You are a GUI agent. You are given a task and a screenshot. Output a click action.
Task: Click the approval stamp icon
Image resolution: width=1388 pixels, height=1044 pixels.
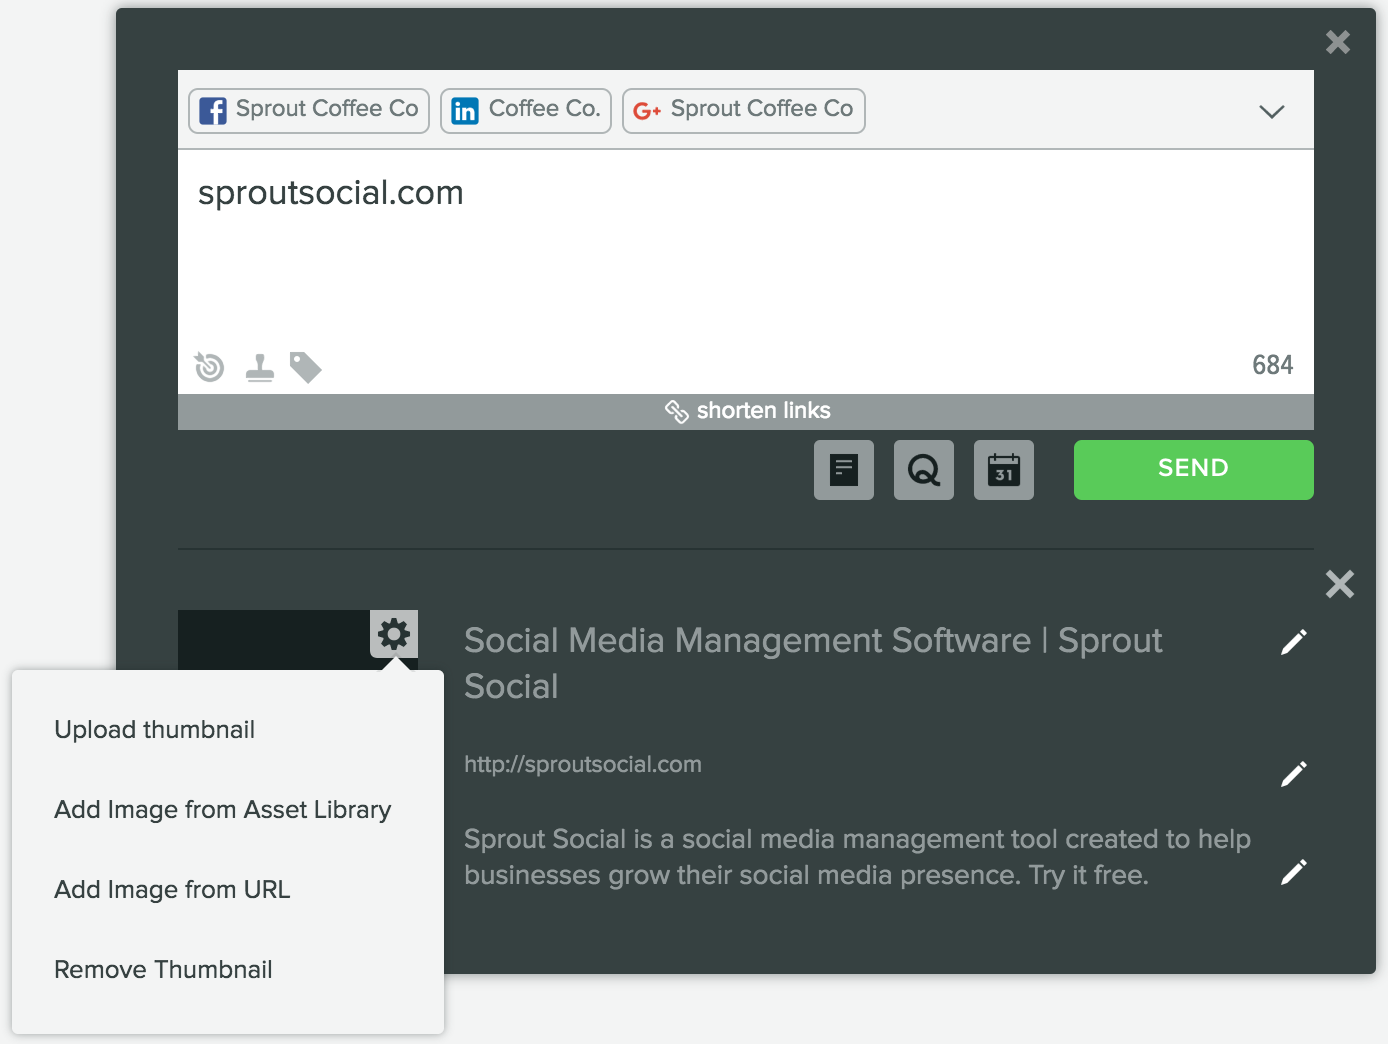pyautogui.click(x=260, y=368)
